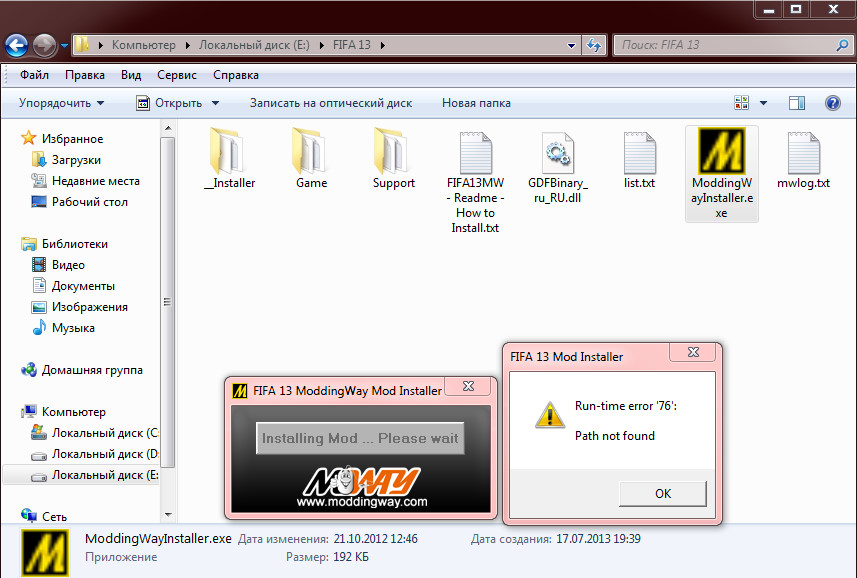Click the change view icon
The image size is (857, 578).
(x=742, y=102)
